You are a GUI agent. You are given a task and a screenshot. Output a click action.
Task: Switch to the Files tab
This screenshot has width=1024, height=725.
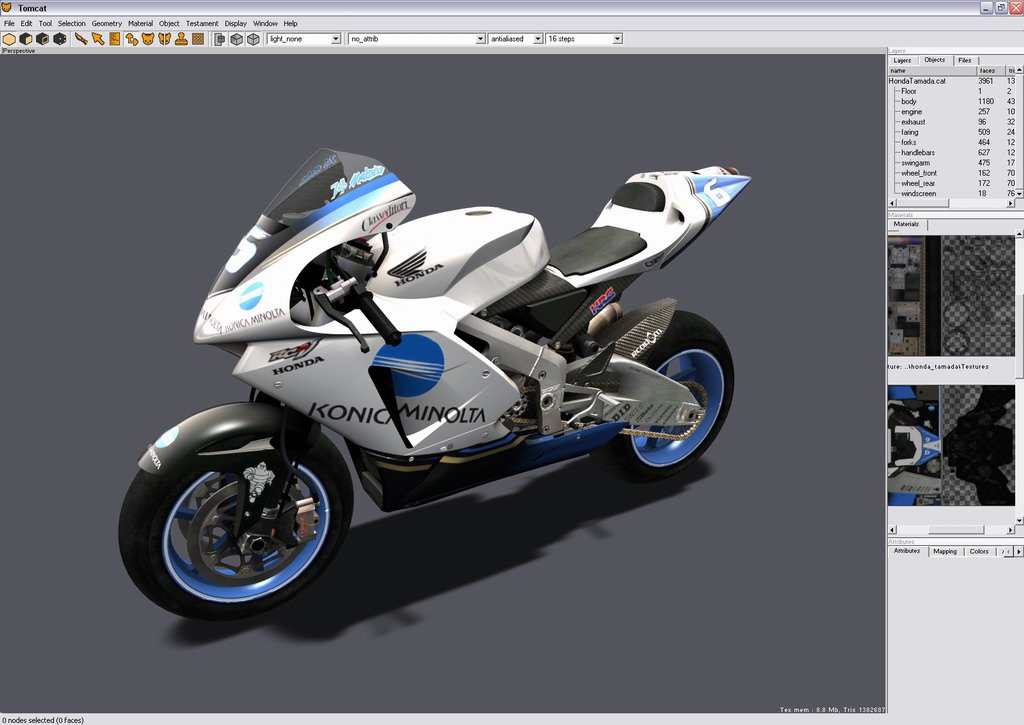tap(965, 60)
